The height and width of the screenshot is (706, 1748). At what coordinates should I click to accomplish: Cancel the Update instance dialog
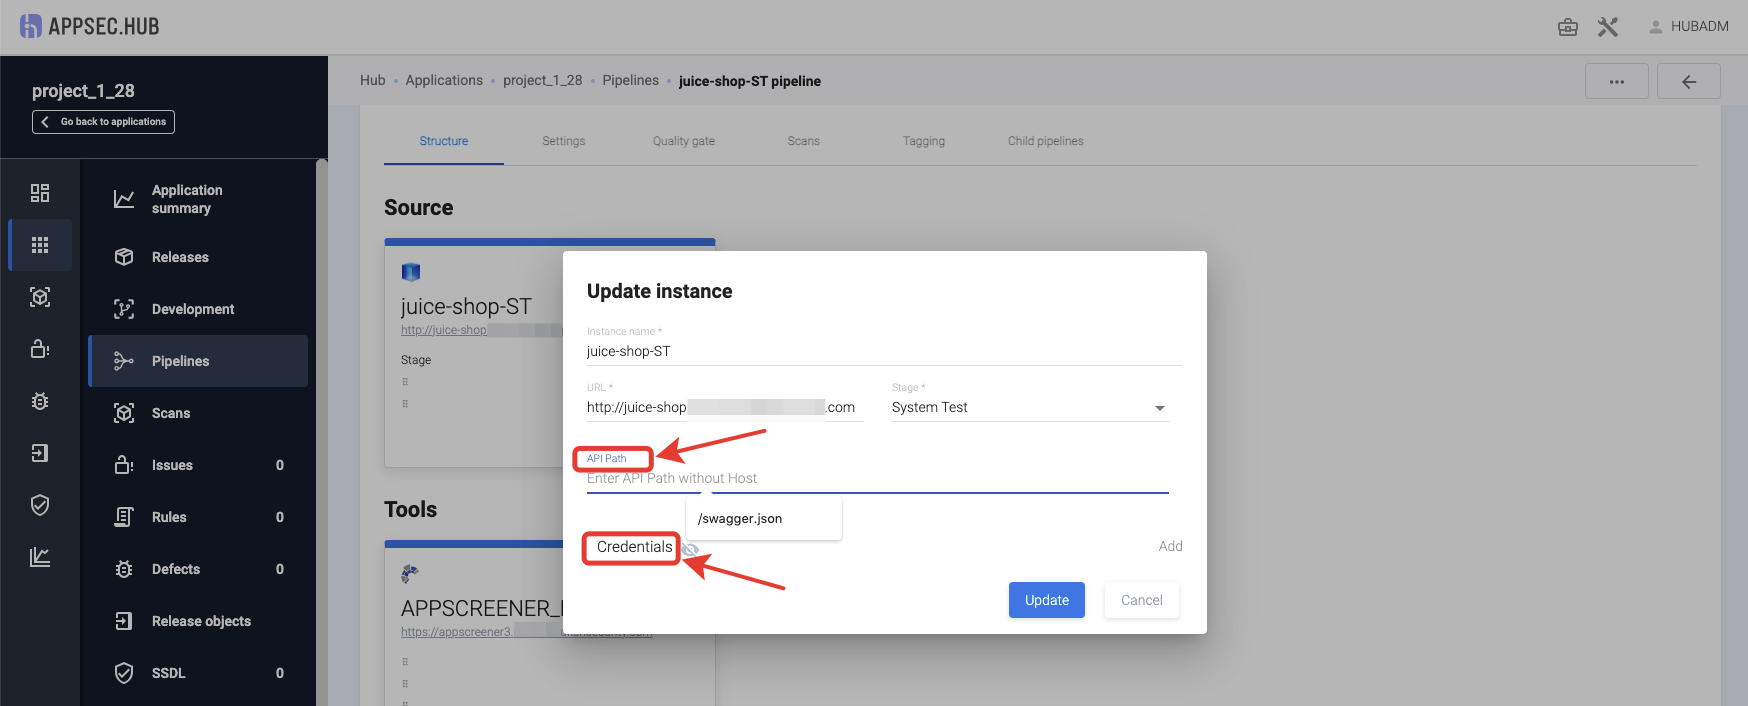[1141, 600]
